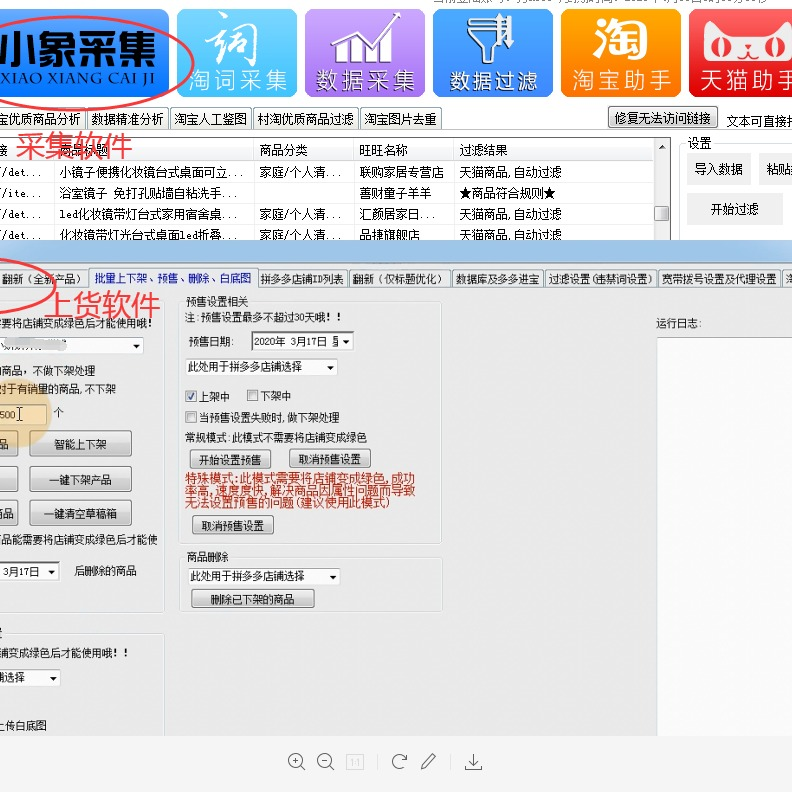Open the 翻新(仅标题优化) tab
Image resolution: width=792 pixels, height=792 pixels.
[398, 279]
